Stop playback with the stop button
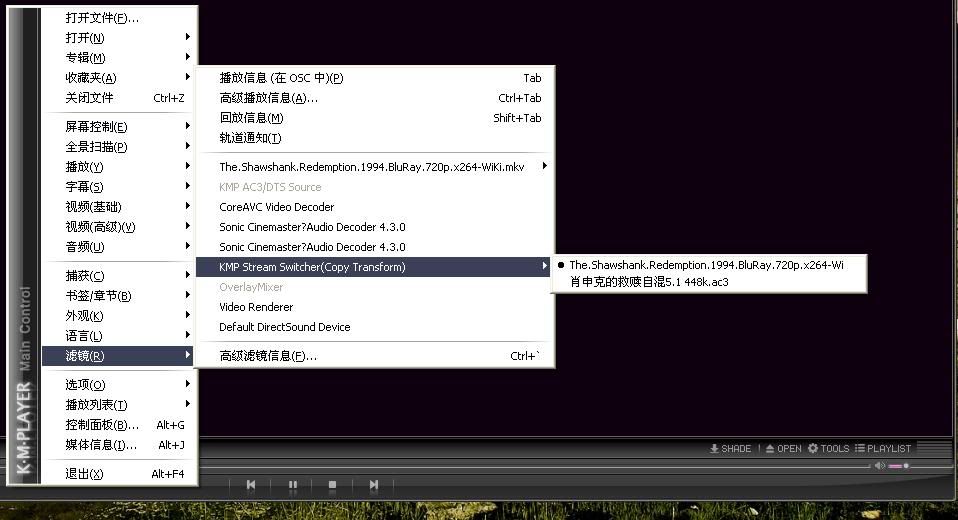Image resolution: width=958 pixels, height=520 pixels. point(332,485)
